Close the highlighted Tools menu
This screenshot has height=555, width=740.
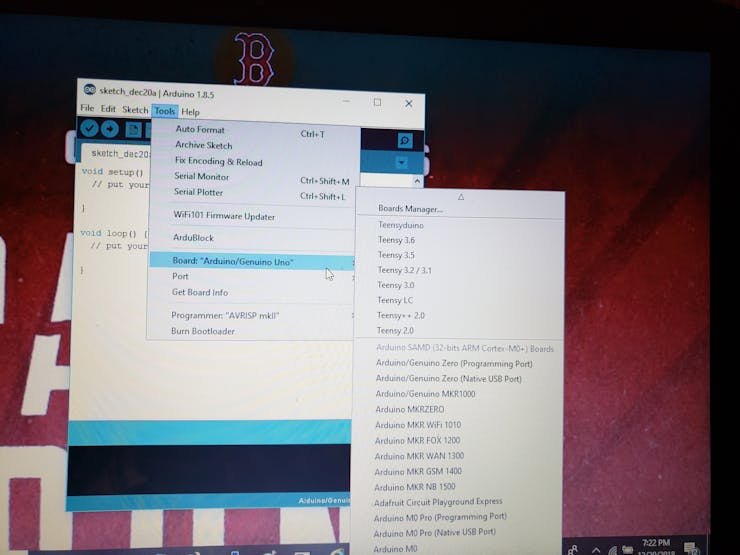tap(164, 111)
